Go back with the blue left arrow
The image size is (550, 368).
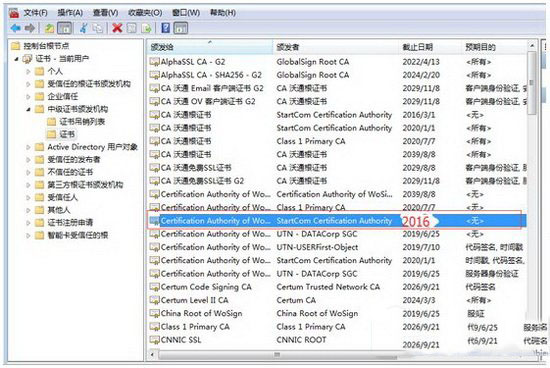click(15, 28)
